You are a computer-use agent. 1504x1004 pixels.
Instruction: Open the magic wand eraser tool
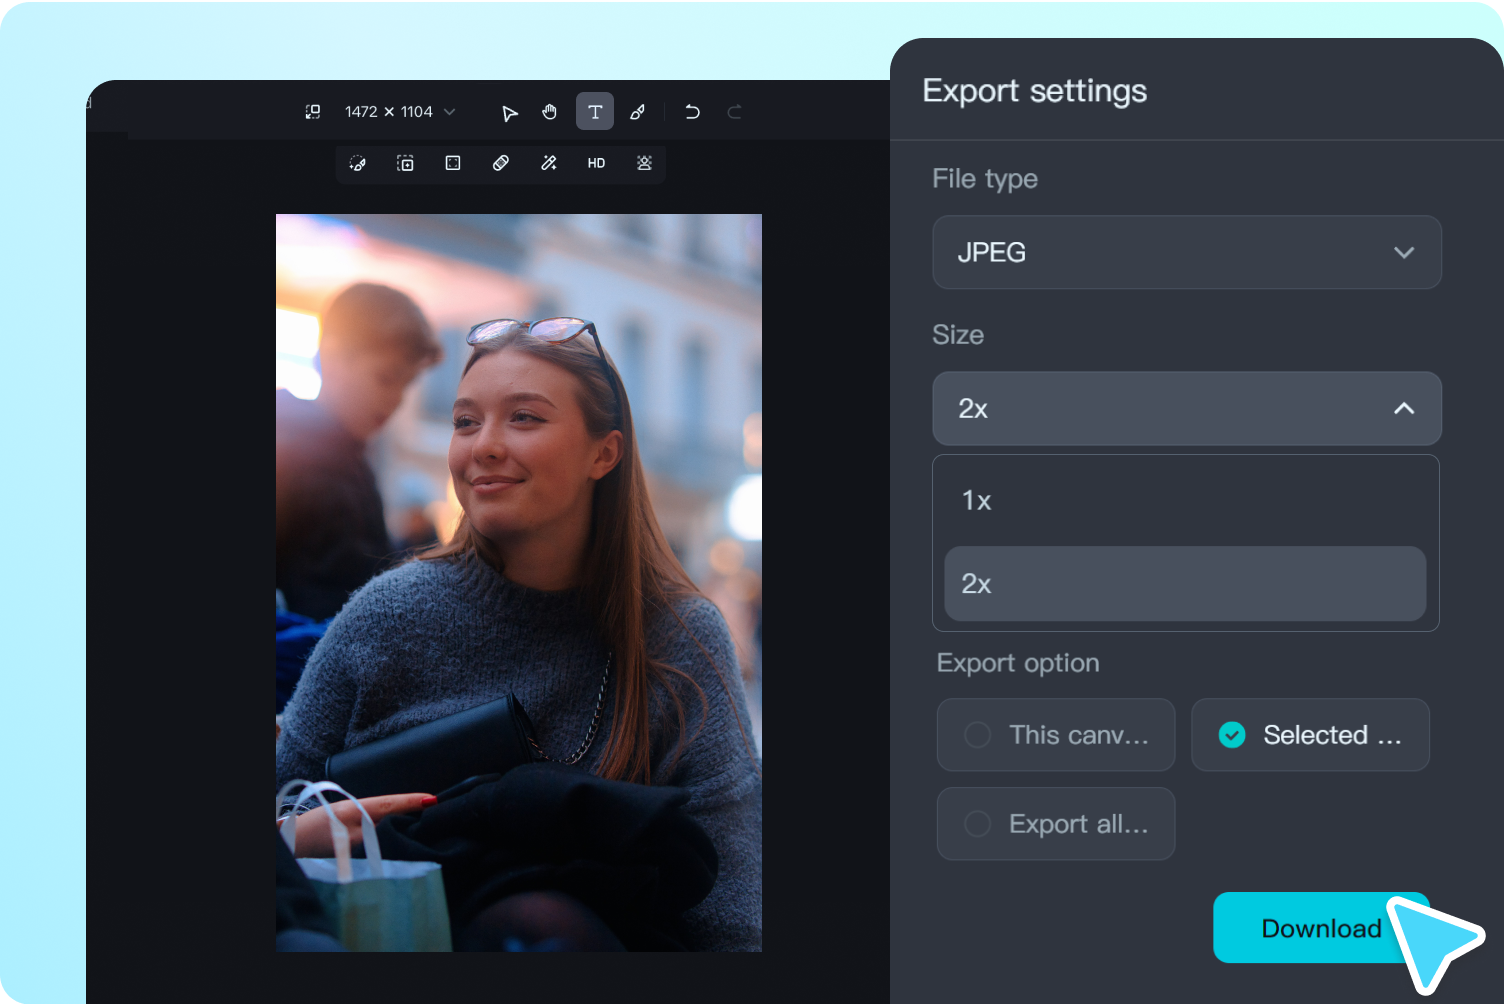click(549, 163)
